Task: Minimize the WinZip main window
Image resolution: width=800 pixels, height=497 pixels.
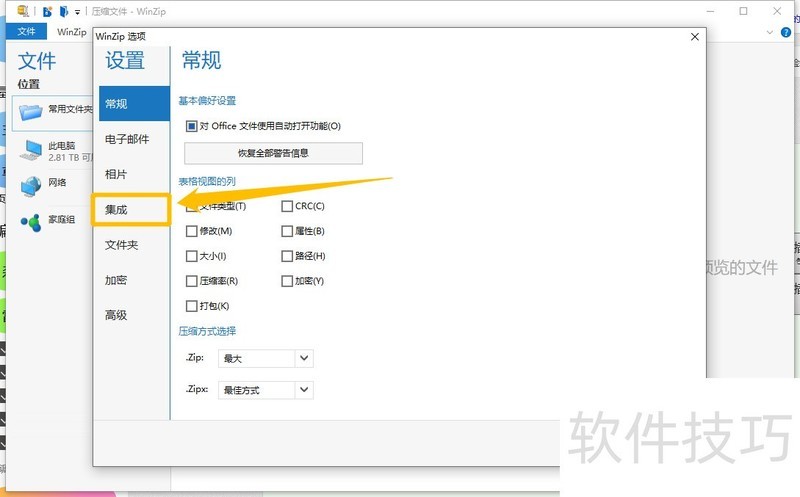Action: [x=711, y=11]
